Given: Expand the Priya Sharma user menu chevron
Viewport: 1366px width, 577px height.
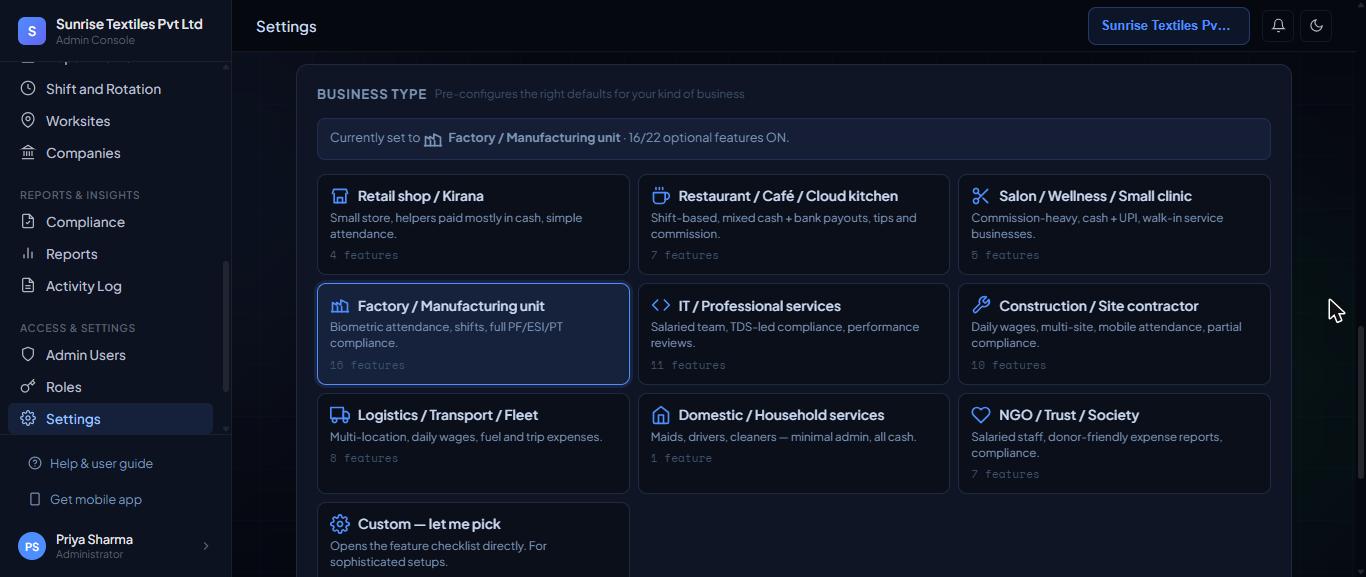Looking at the screenshot, I should (206, 546).
